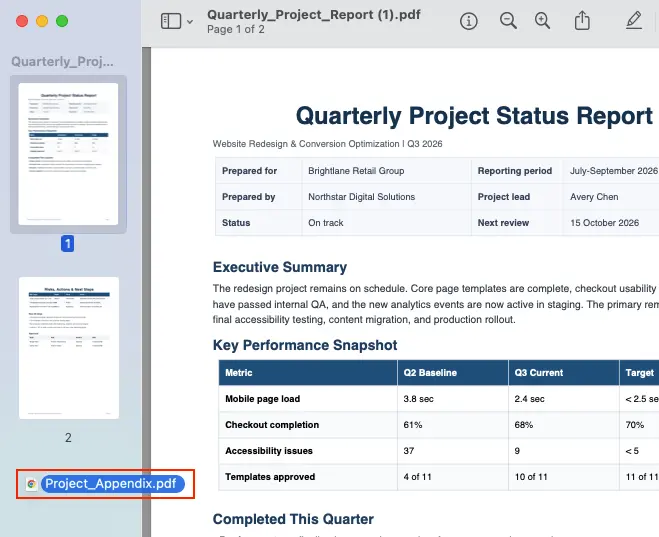Screen dimensions: 659x537
Task: Expand the sidebar view dropdown chevron
Action: point(190,21)
